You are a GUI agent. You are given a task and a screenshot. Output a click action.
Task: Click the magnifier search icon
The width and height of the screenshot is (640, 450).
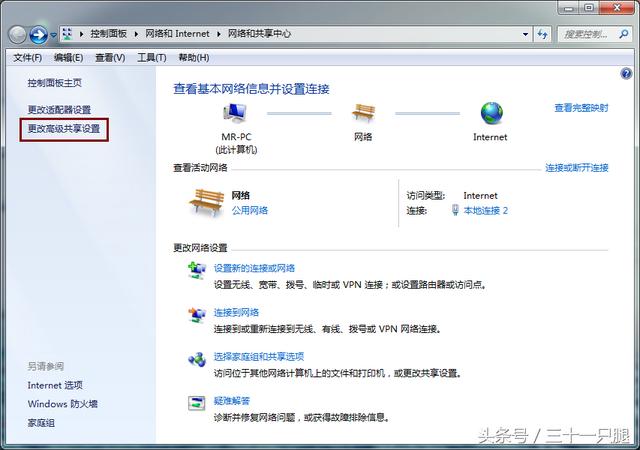[623, 34]
